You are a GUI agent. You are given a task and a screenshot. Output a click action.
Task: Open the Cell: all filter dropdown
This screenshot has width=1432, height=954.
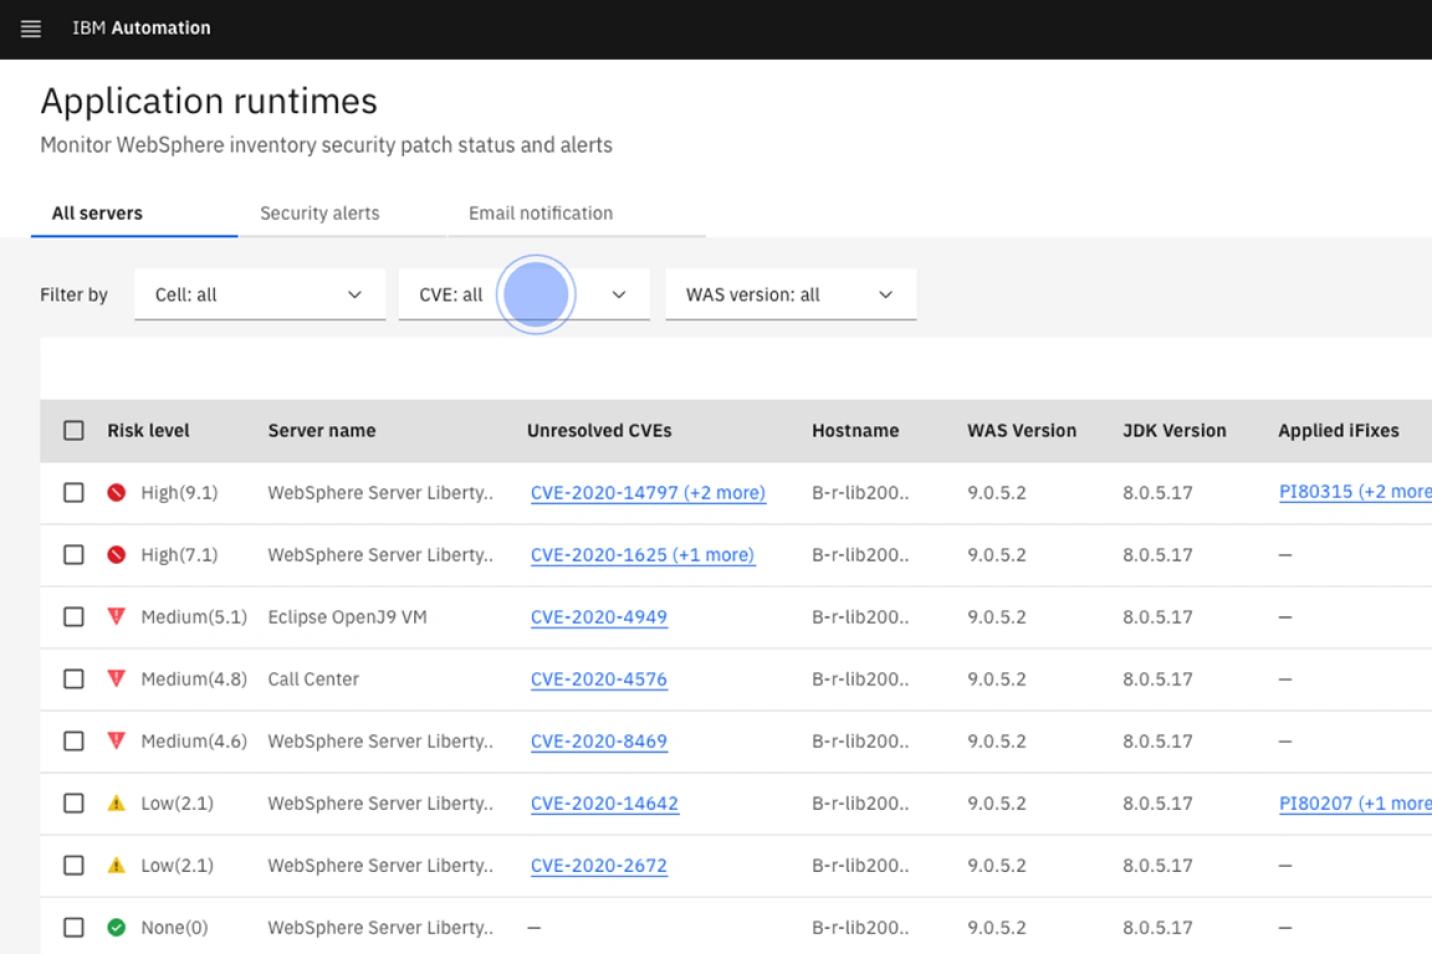point(259,294)
